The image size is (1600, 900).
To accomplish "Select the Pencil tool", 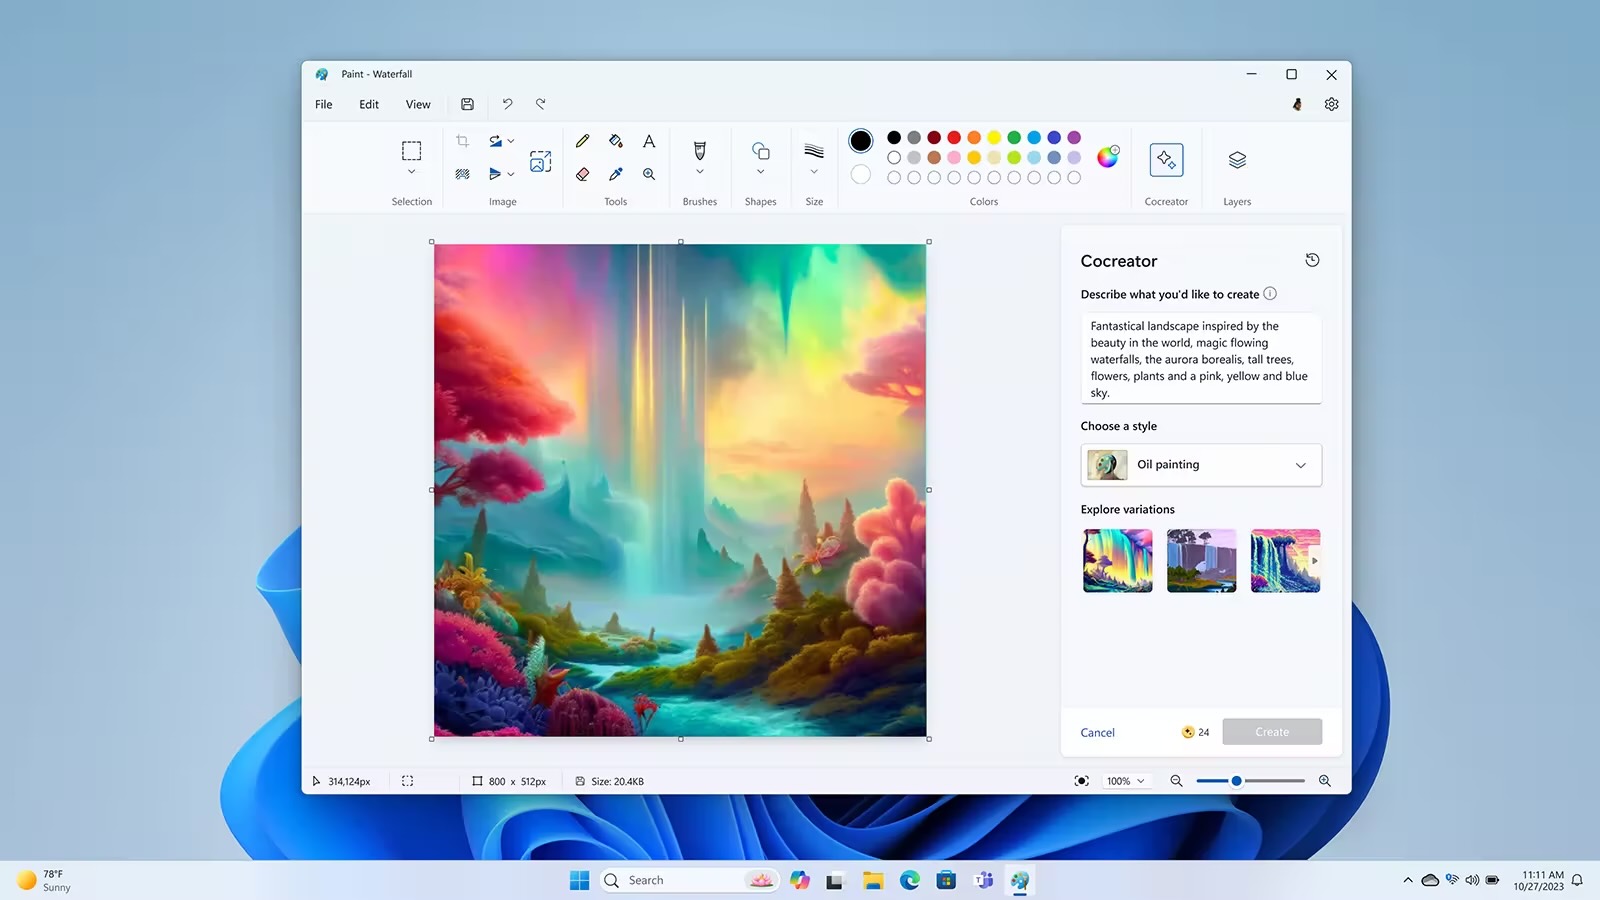I will [x=582, y=141].
